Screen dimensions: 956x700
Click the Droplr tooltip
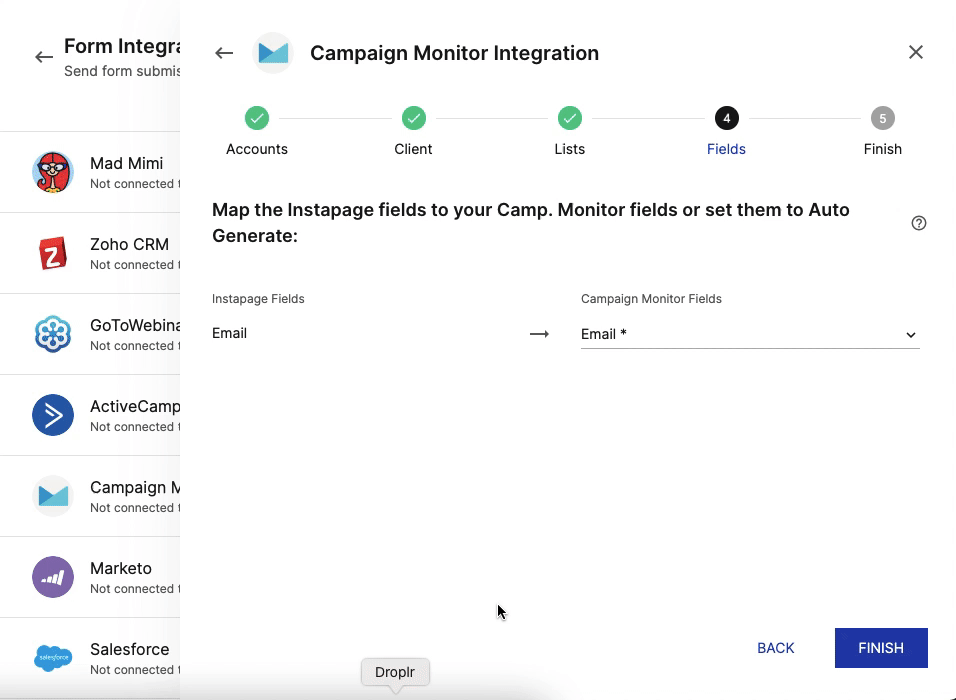(395, 672)
